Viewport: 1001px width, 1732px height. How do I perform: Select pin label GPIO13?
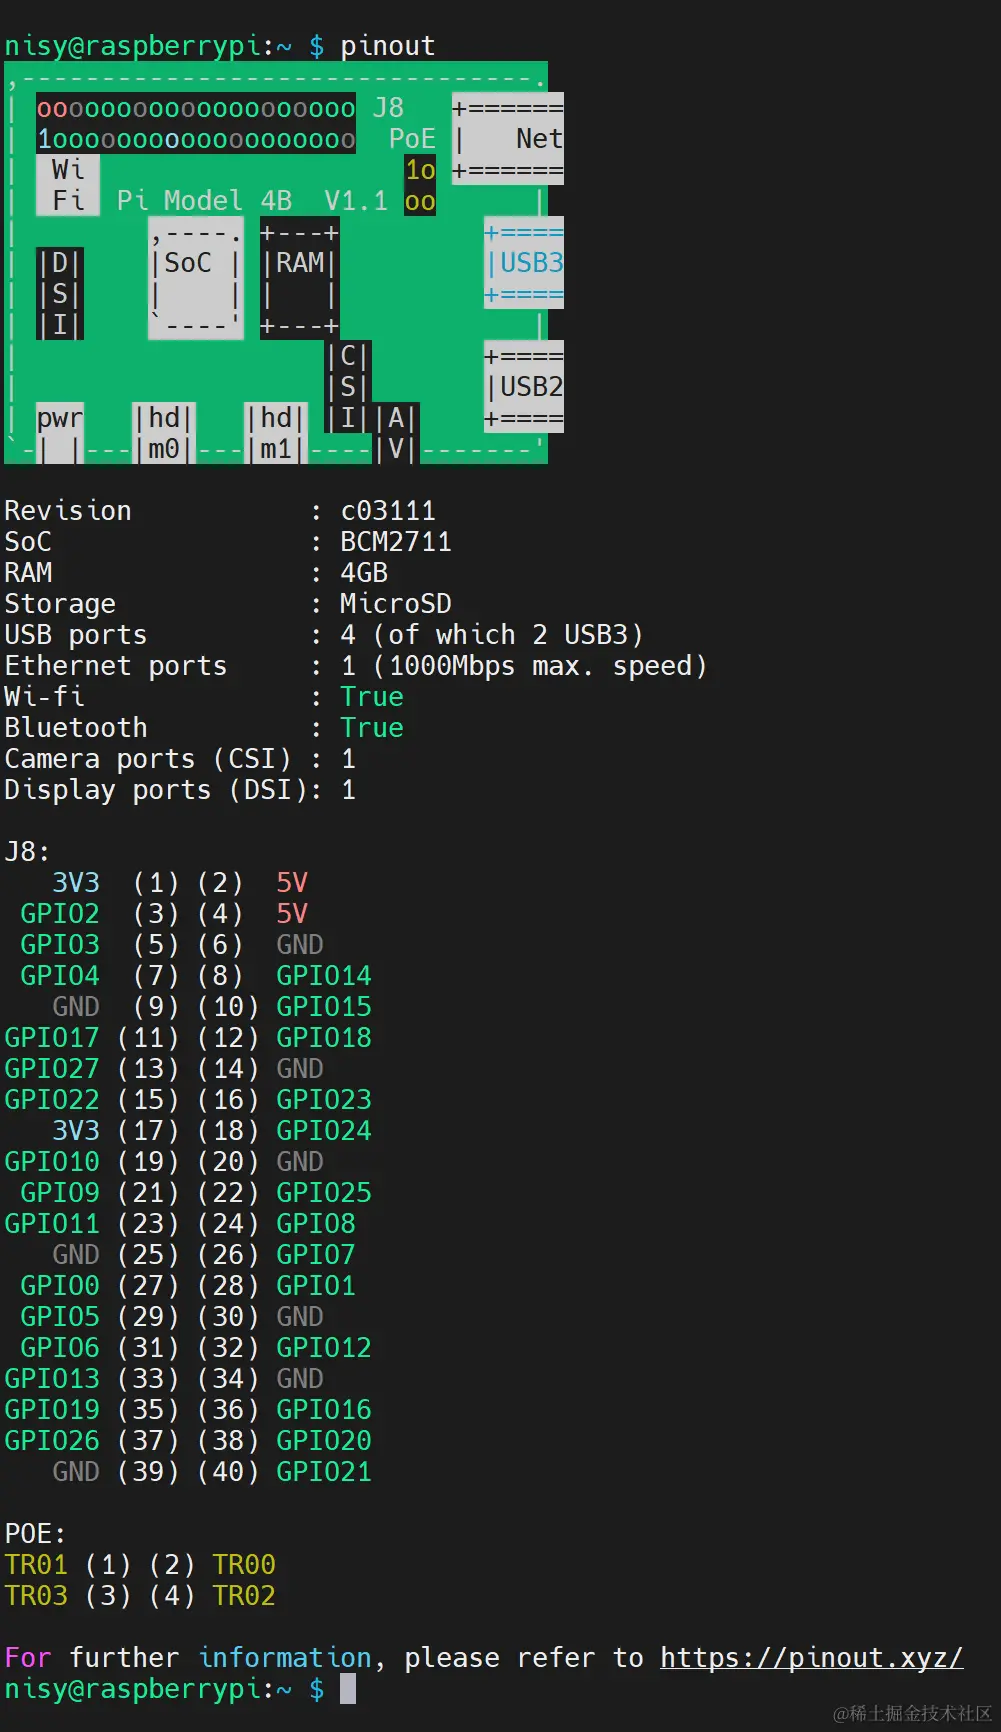coord(52,1379)
